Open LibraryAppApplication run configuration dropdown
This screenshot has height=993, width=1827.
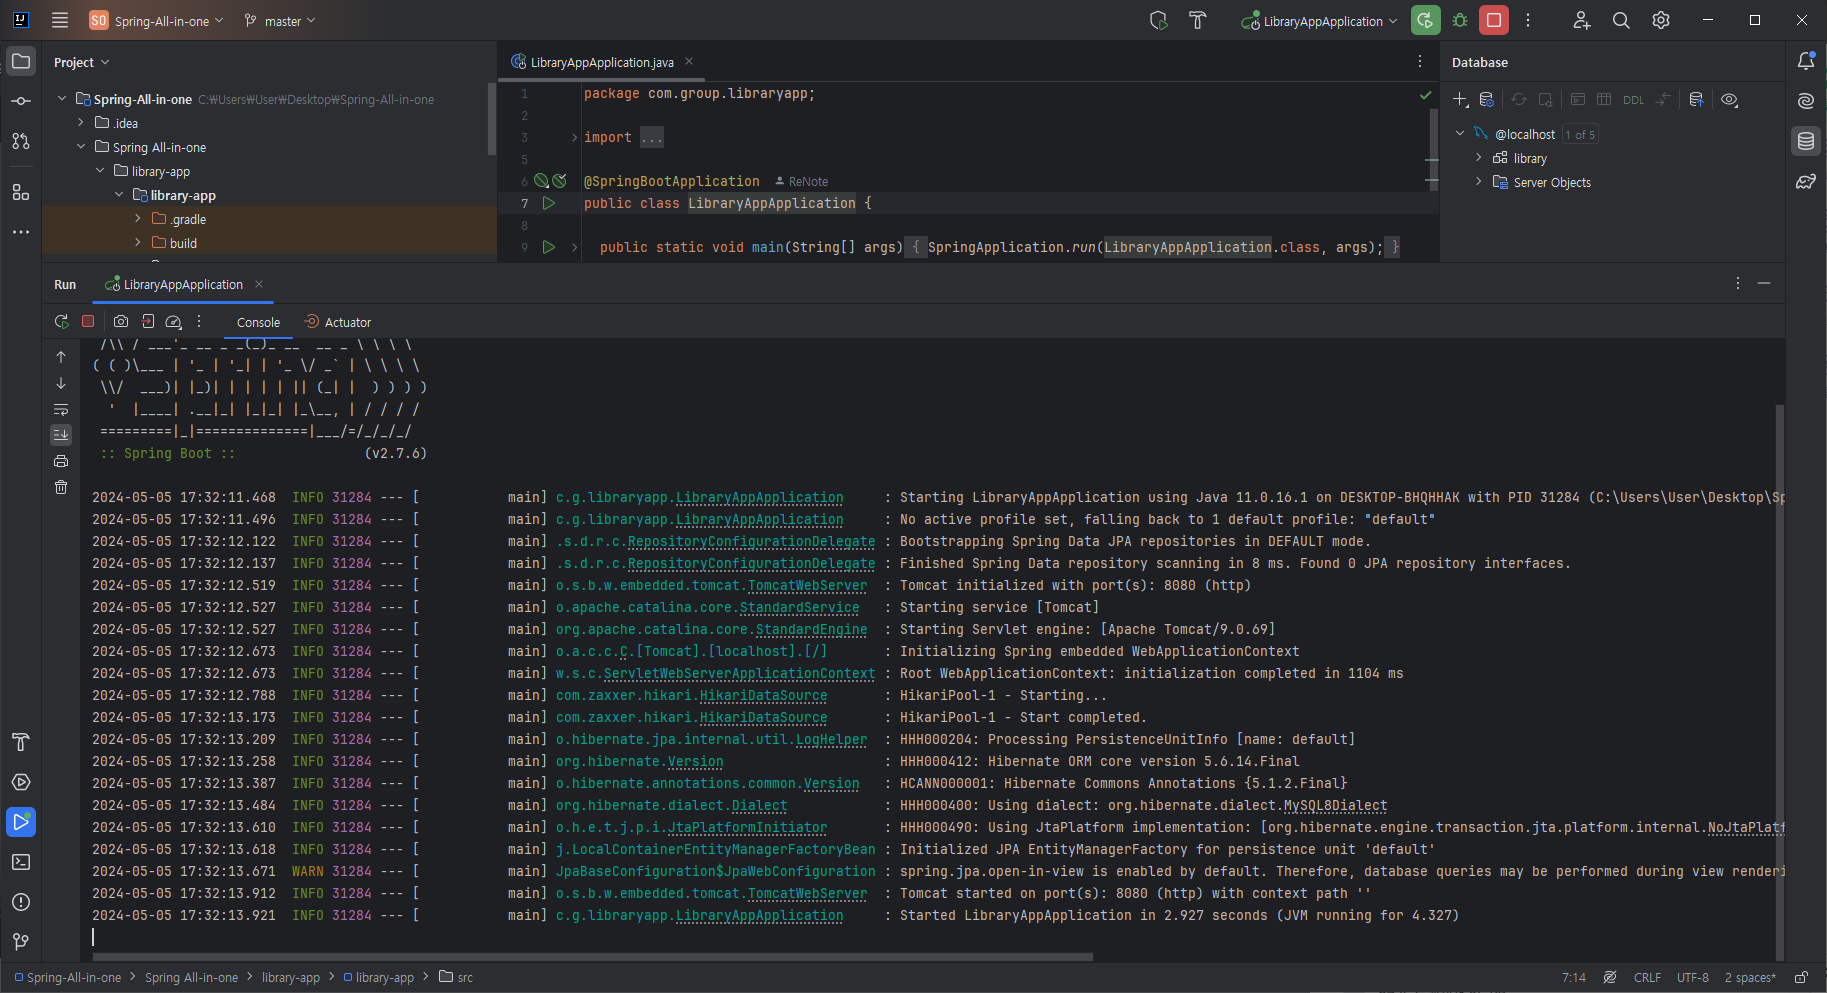[1320, 21]
